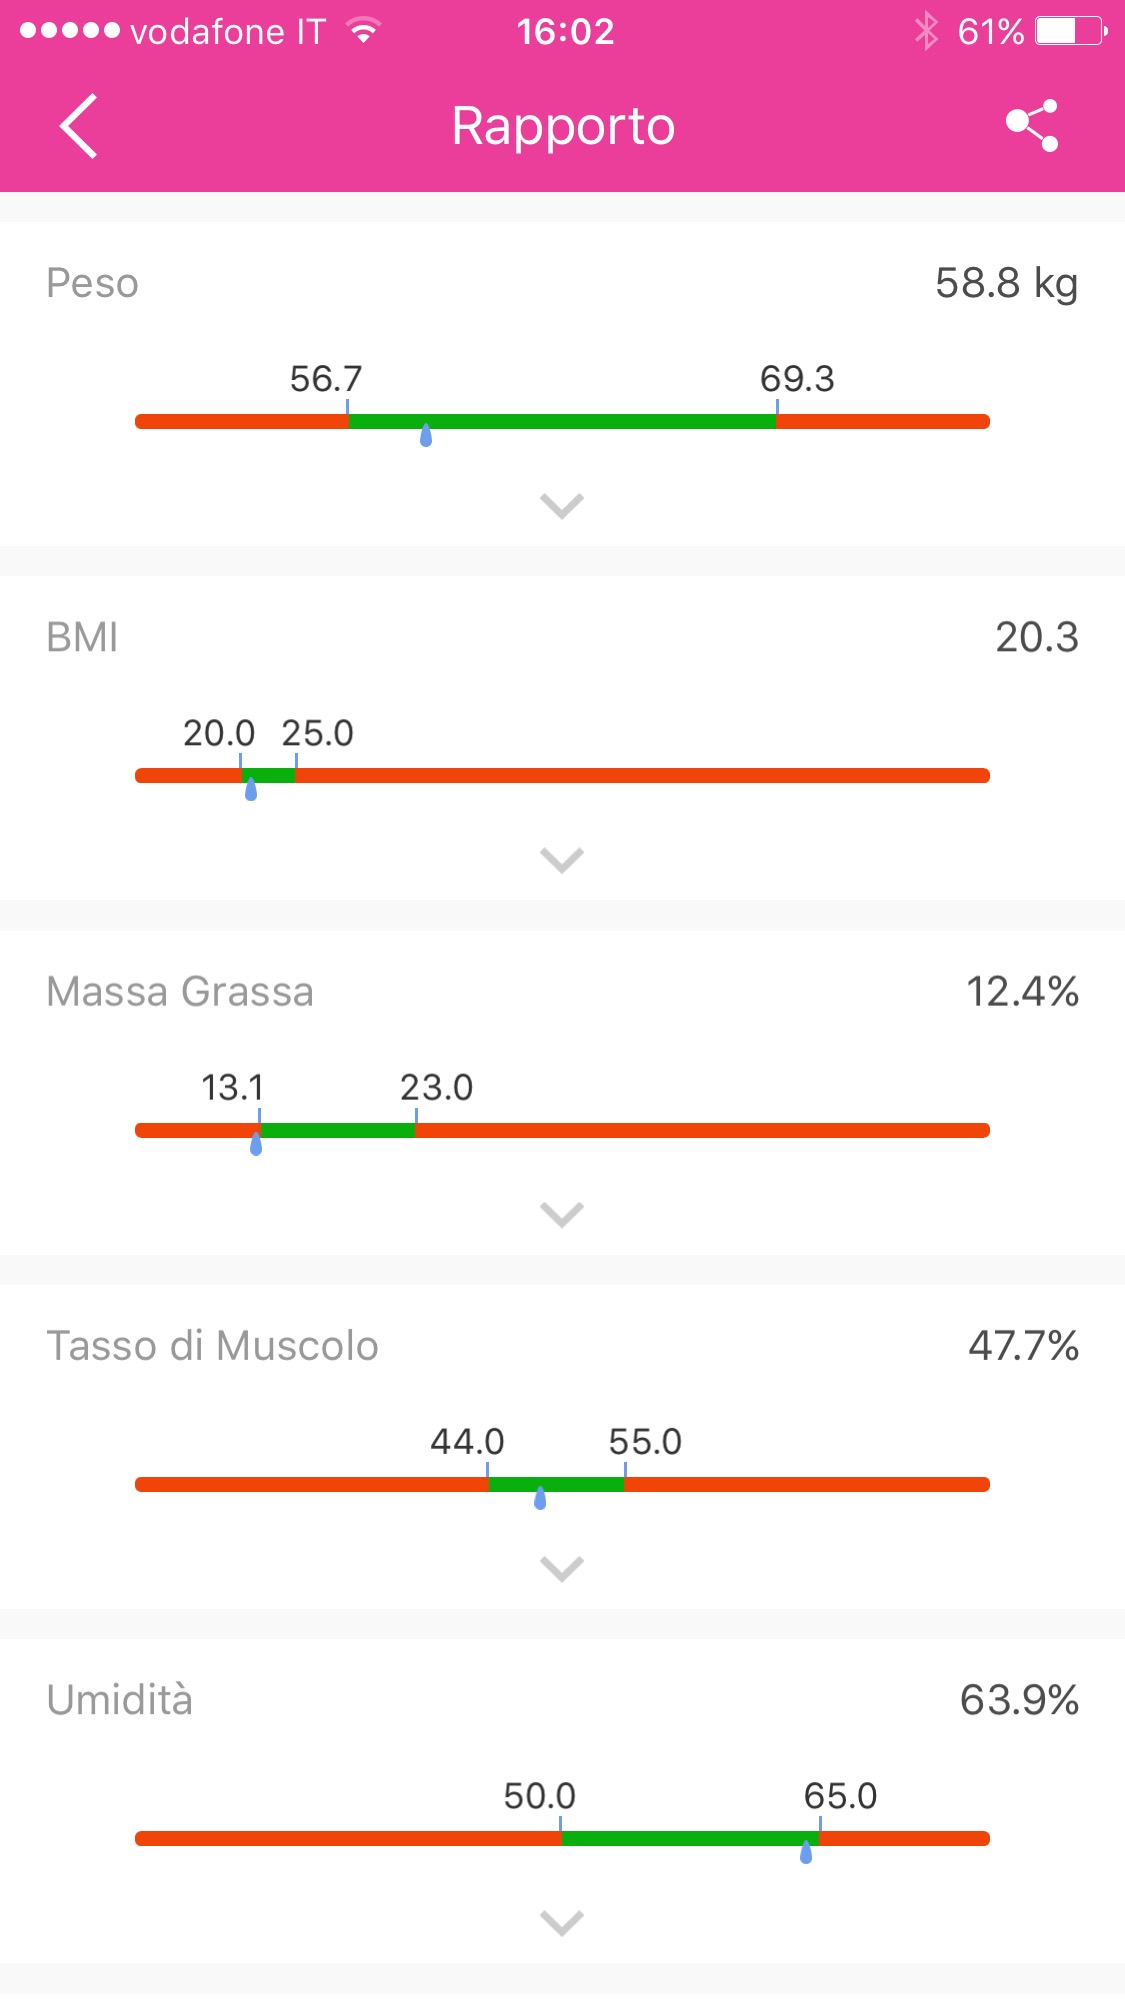
Task: Expand the Tasso di Muscolo chevron
Action: pyautogui.click(x=562, y=1569)
